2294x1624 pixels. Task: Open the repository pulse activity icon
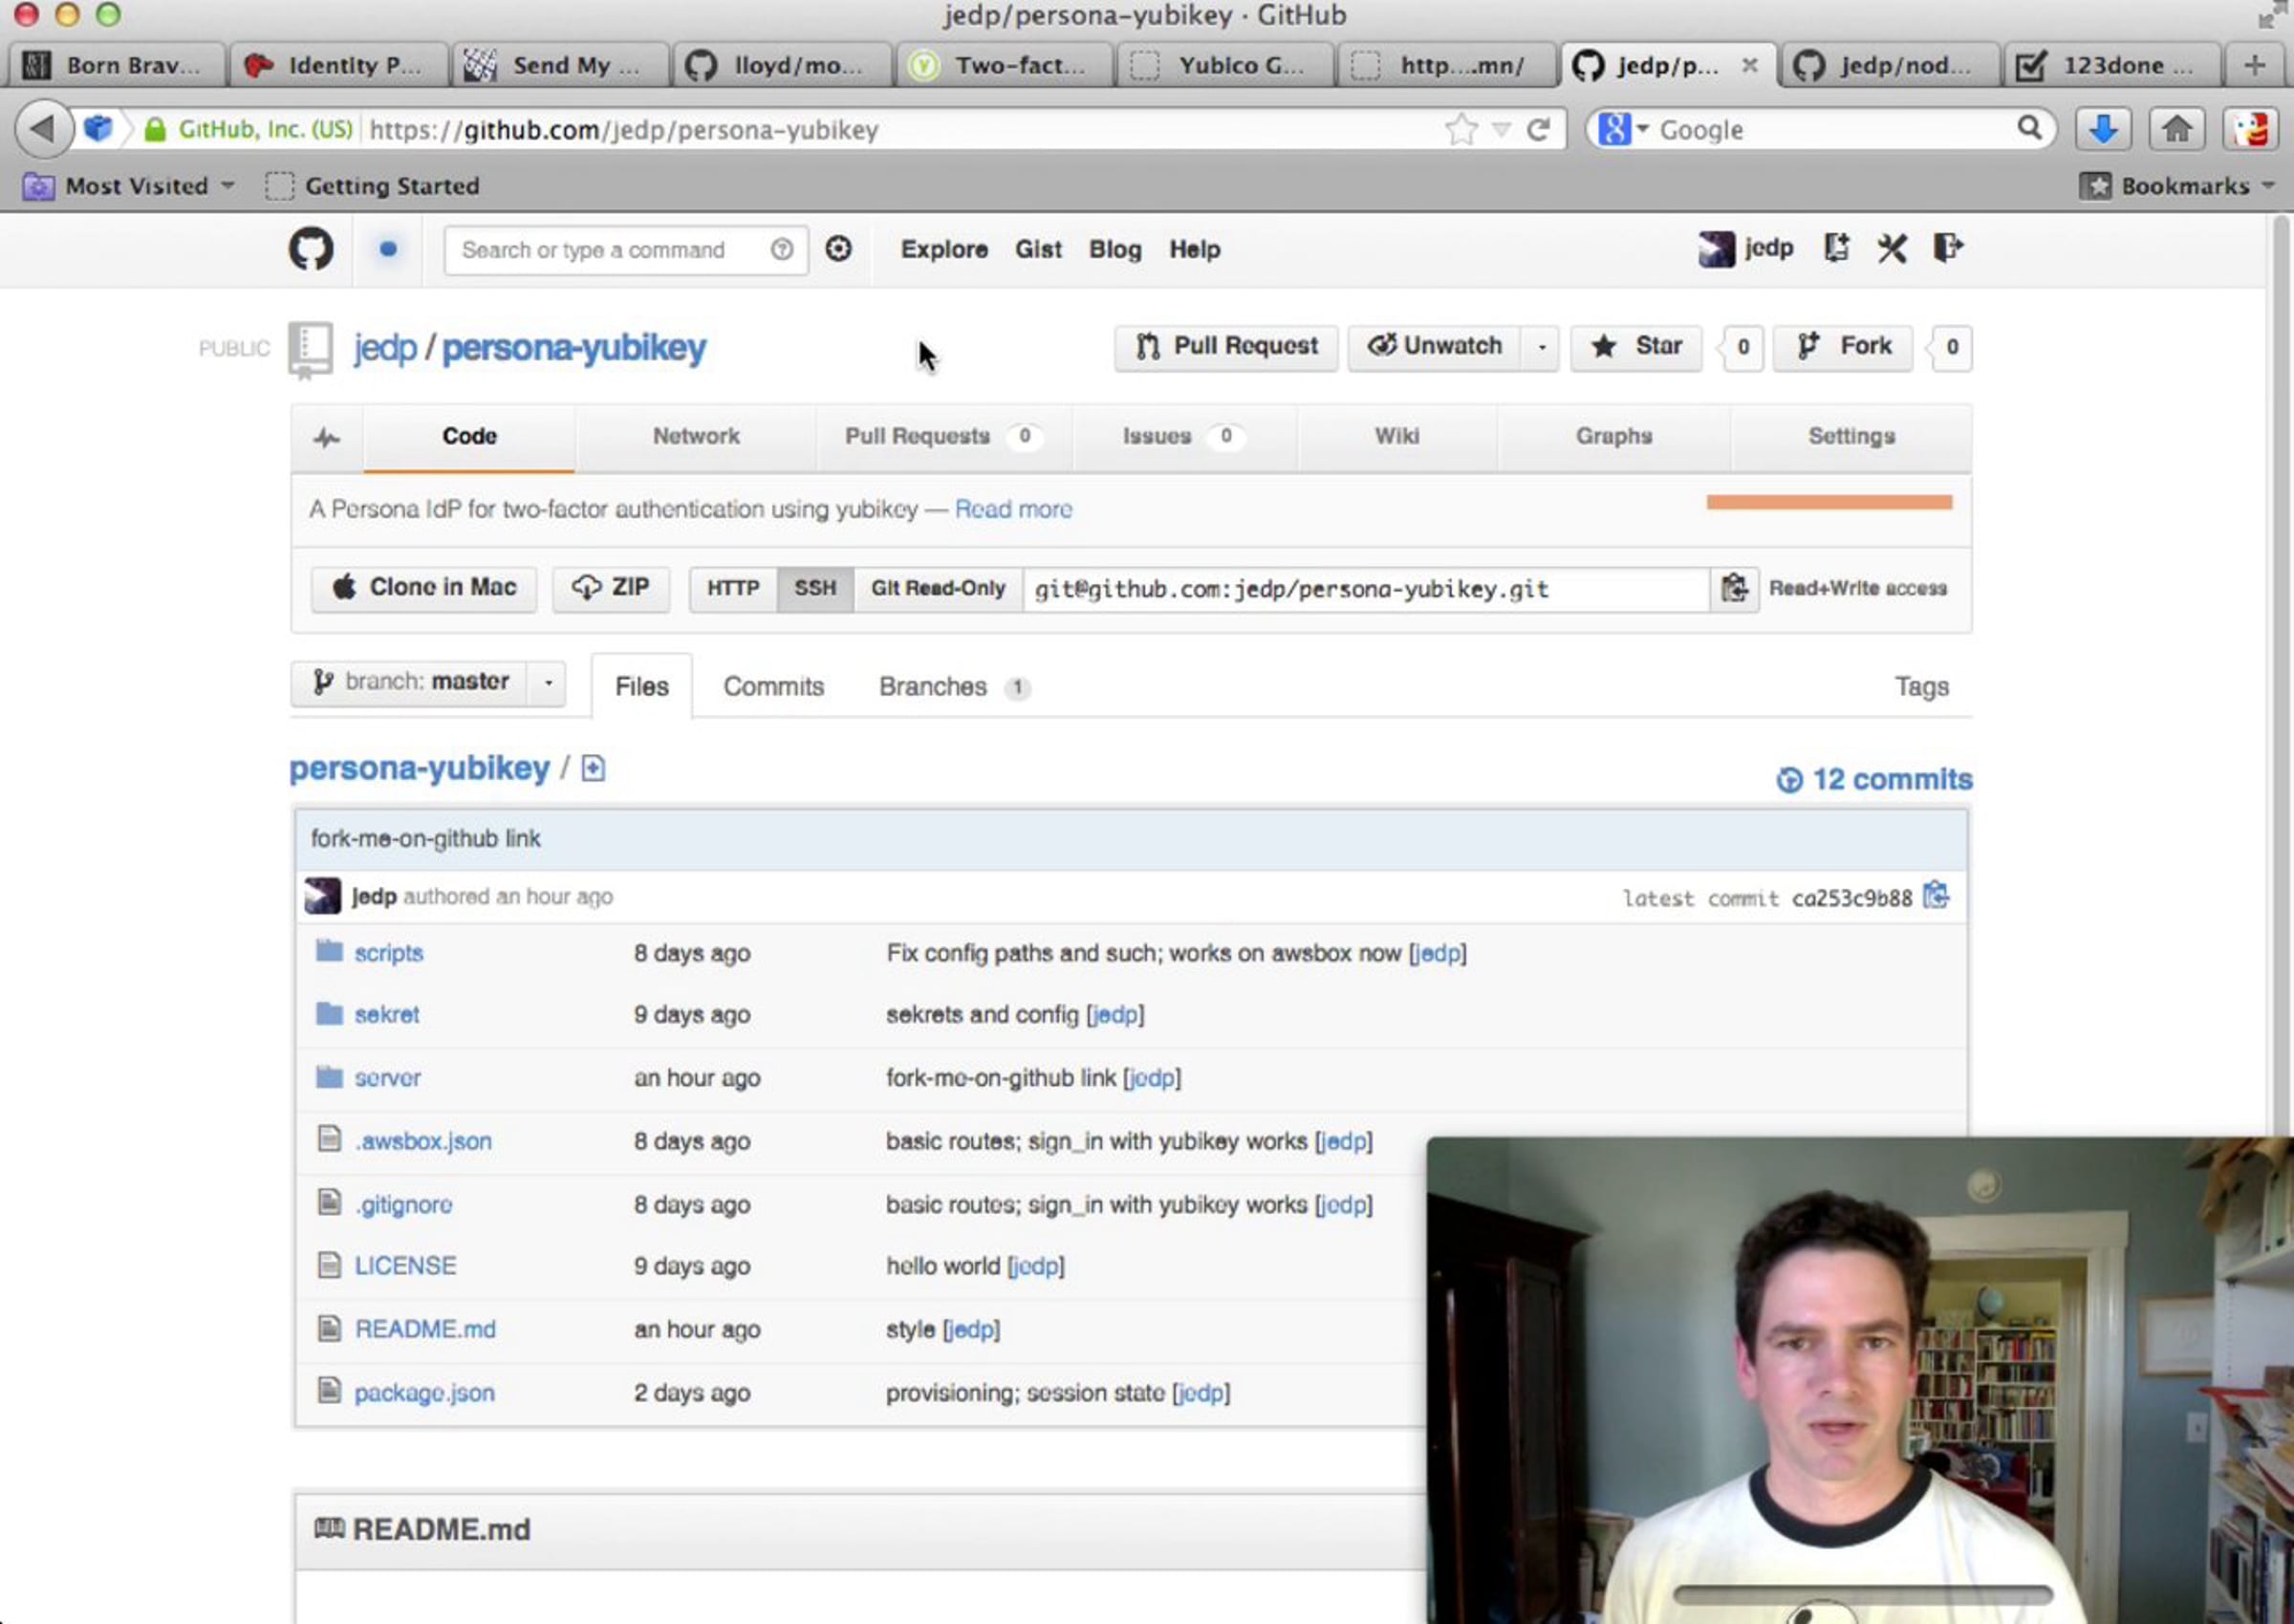[327, 437]
